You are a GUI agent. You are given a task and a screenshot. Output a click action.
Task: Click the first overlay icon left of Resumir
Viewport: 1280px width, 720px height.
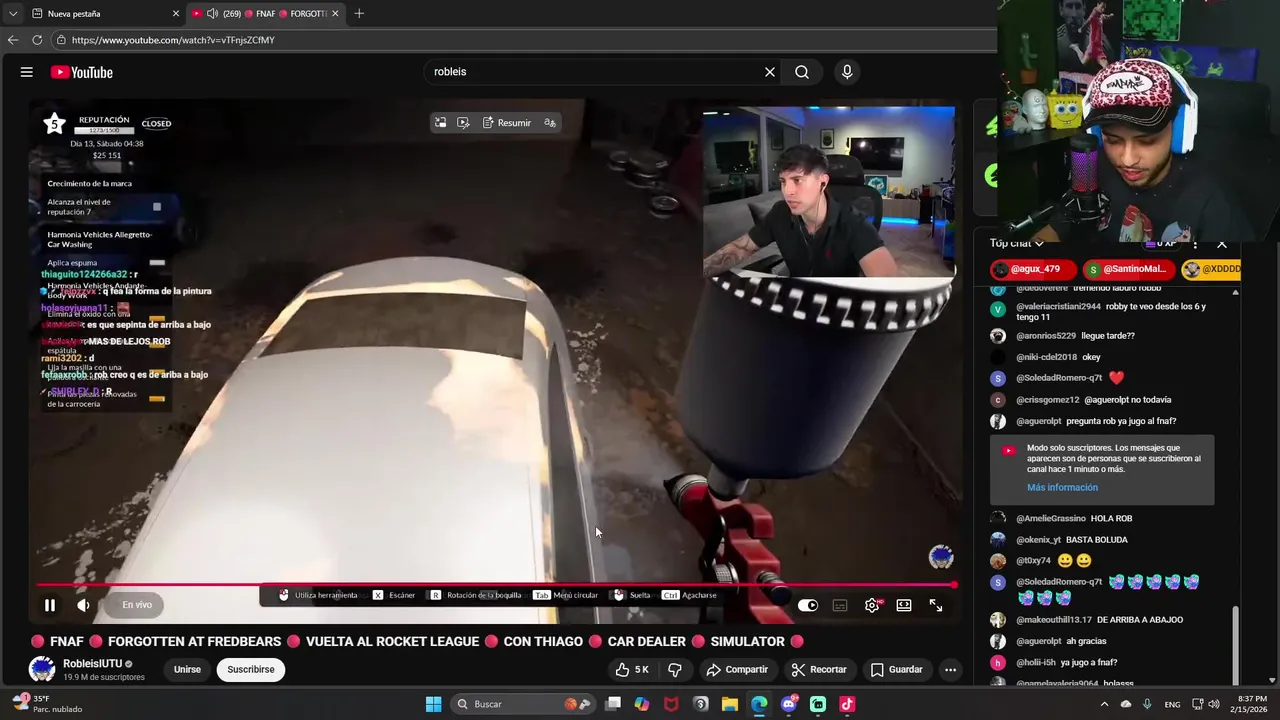click(440, 123)
